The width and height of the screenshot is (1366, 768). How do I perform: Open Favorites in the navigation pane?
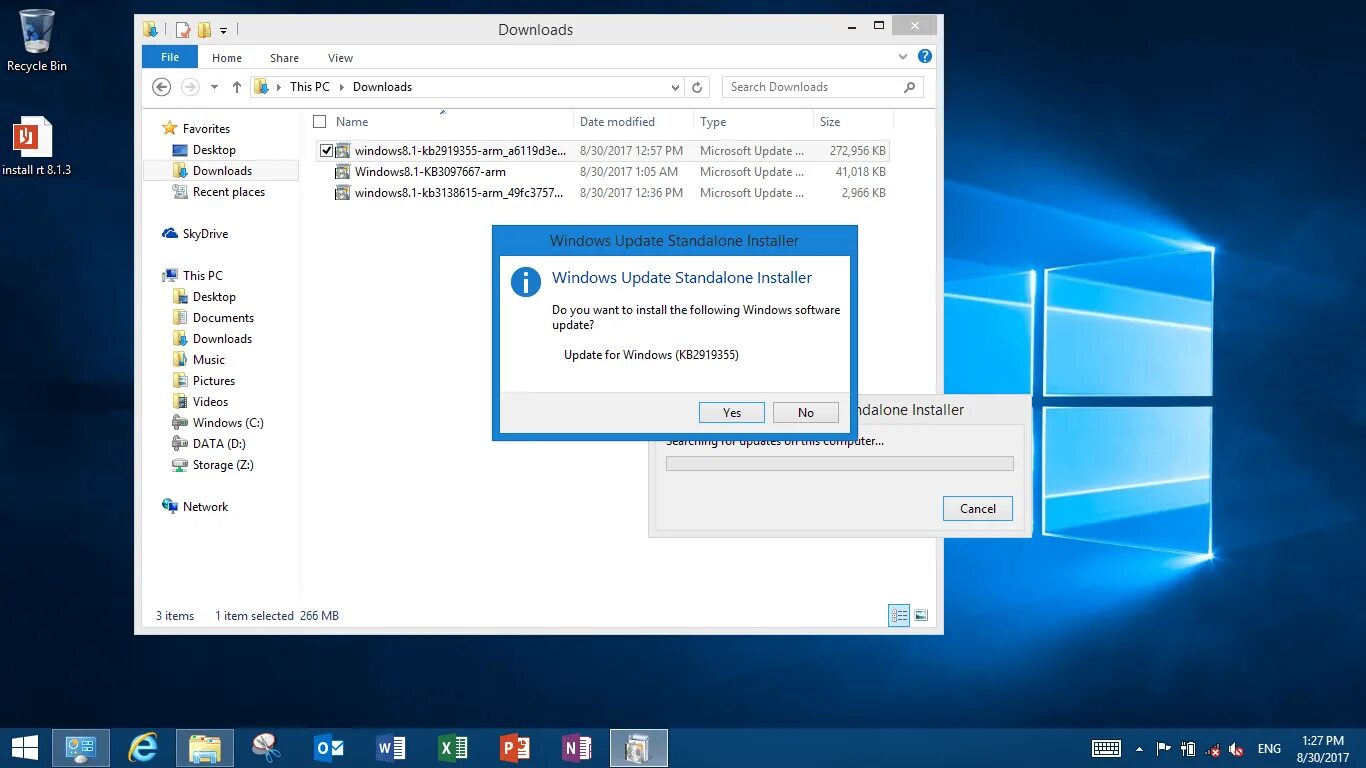pos(206,129)
